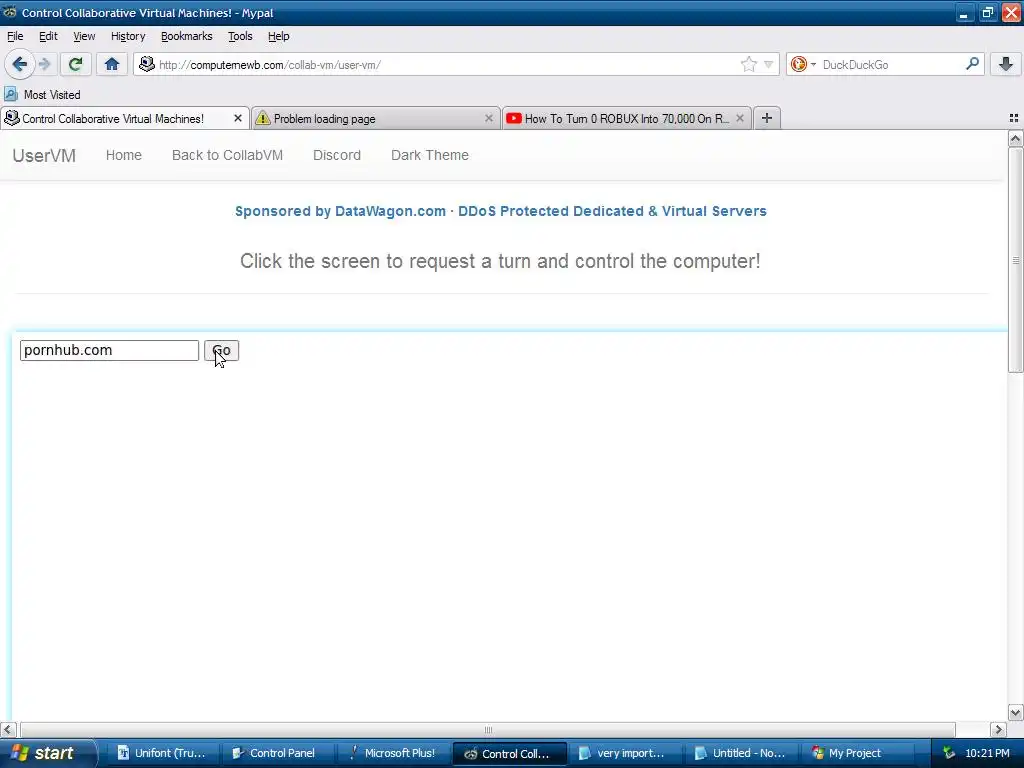Select the Control Collaborative Virtual Machines tab

(125, 118)
